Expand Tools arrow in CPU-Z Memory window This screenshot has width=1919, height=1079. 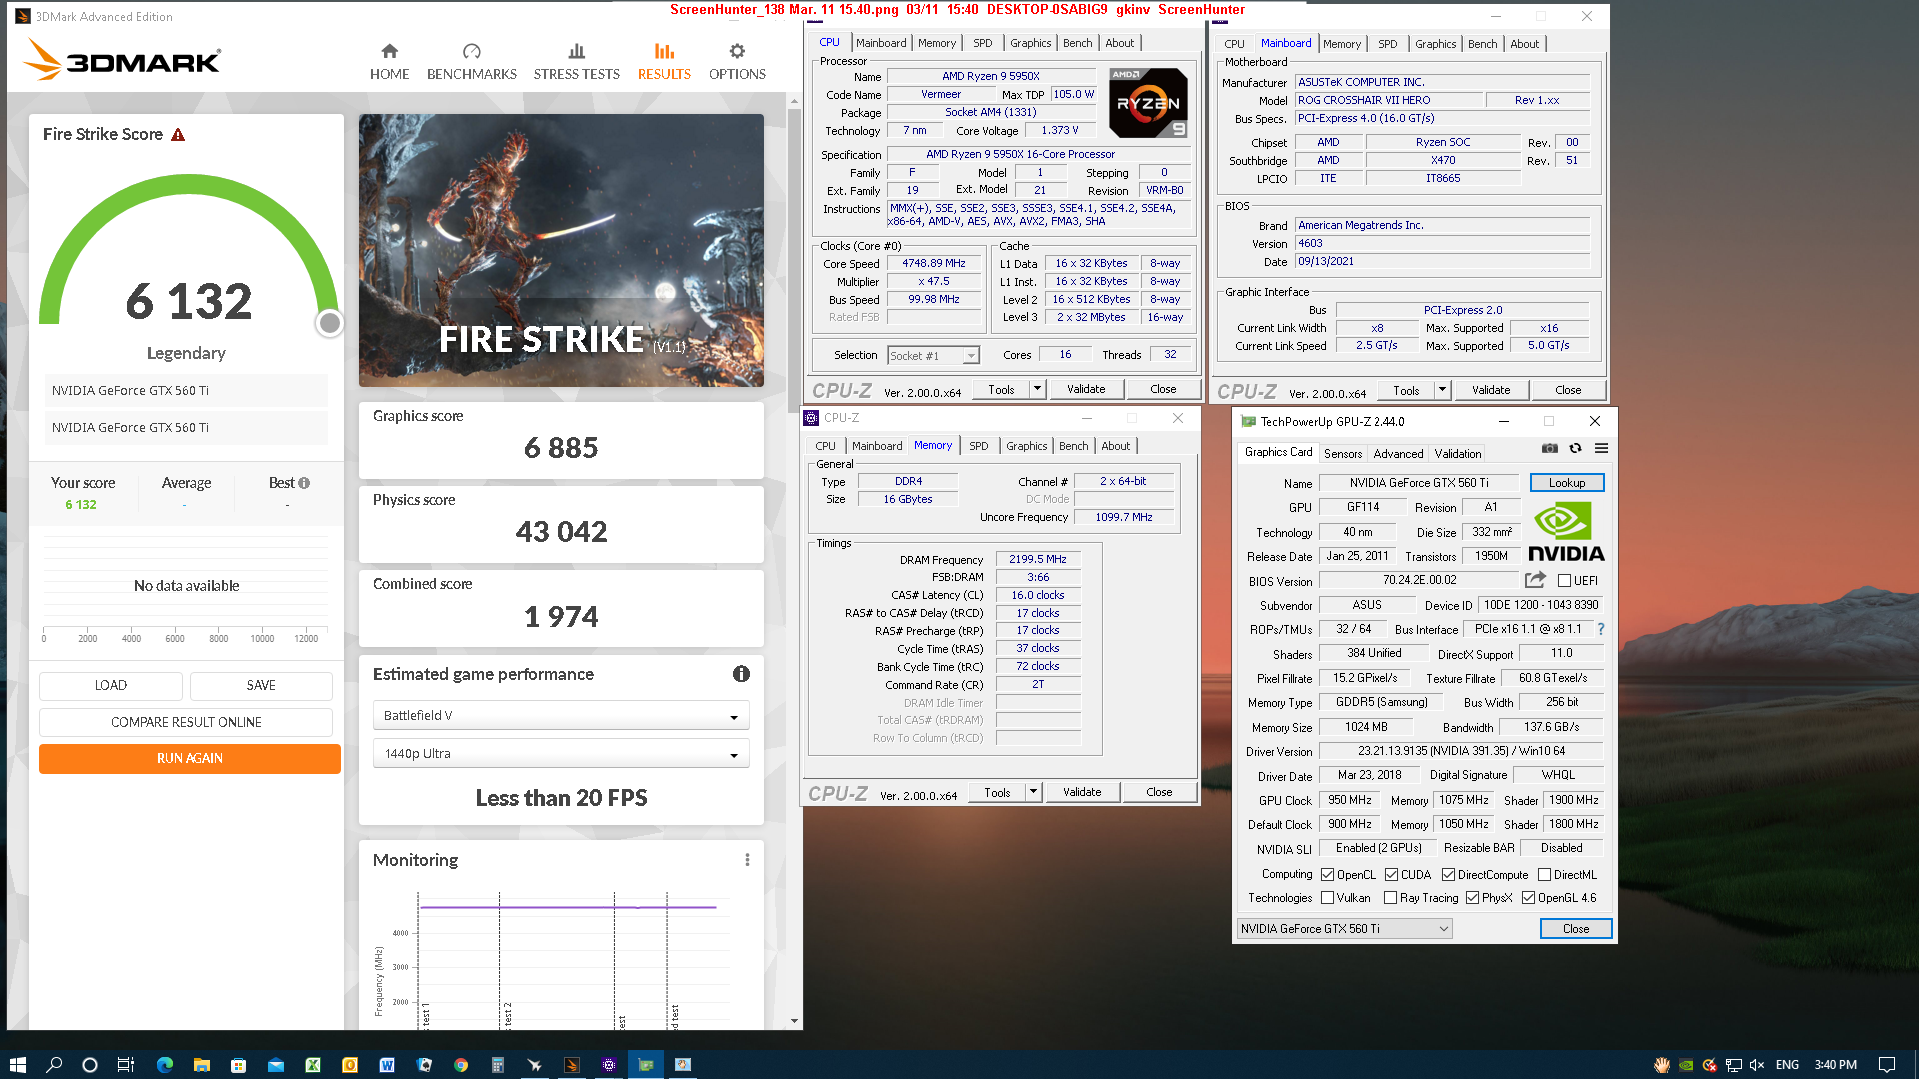point(1033,792)
